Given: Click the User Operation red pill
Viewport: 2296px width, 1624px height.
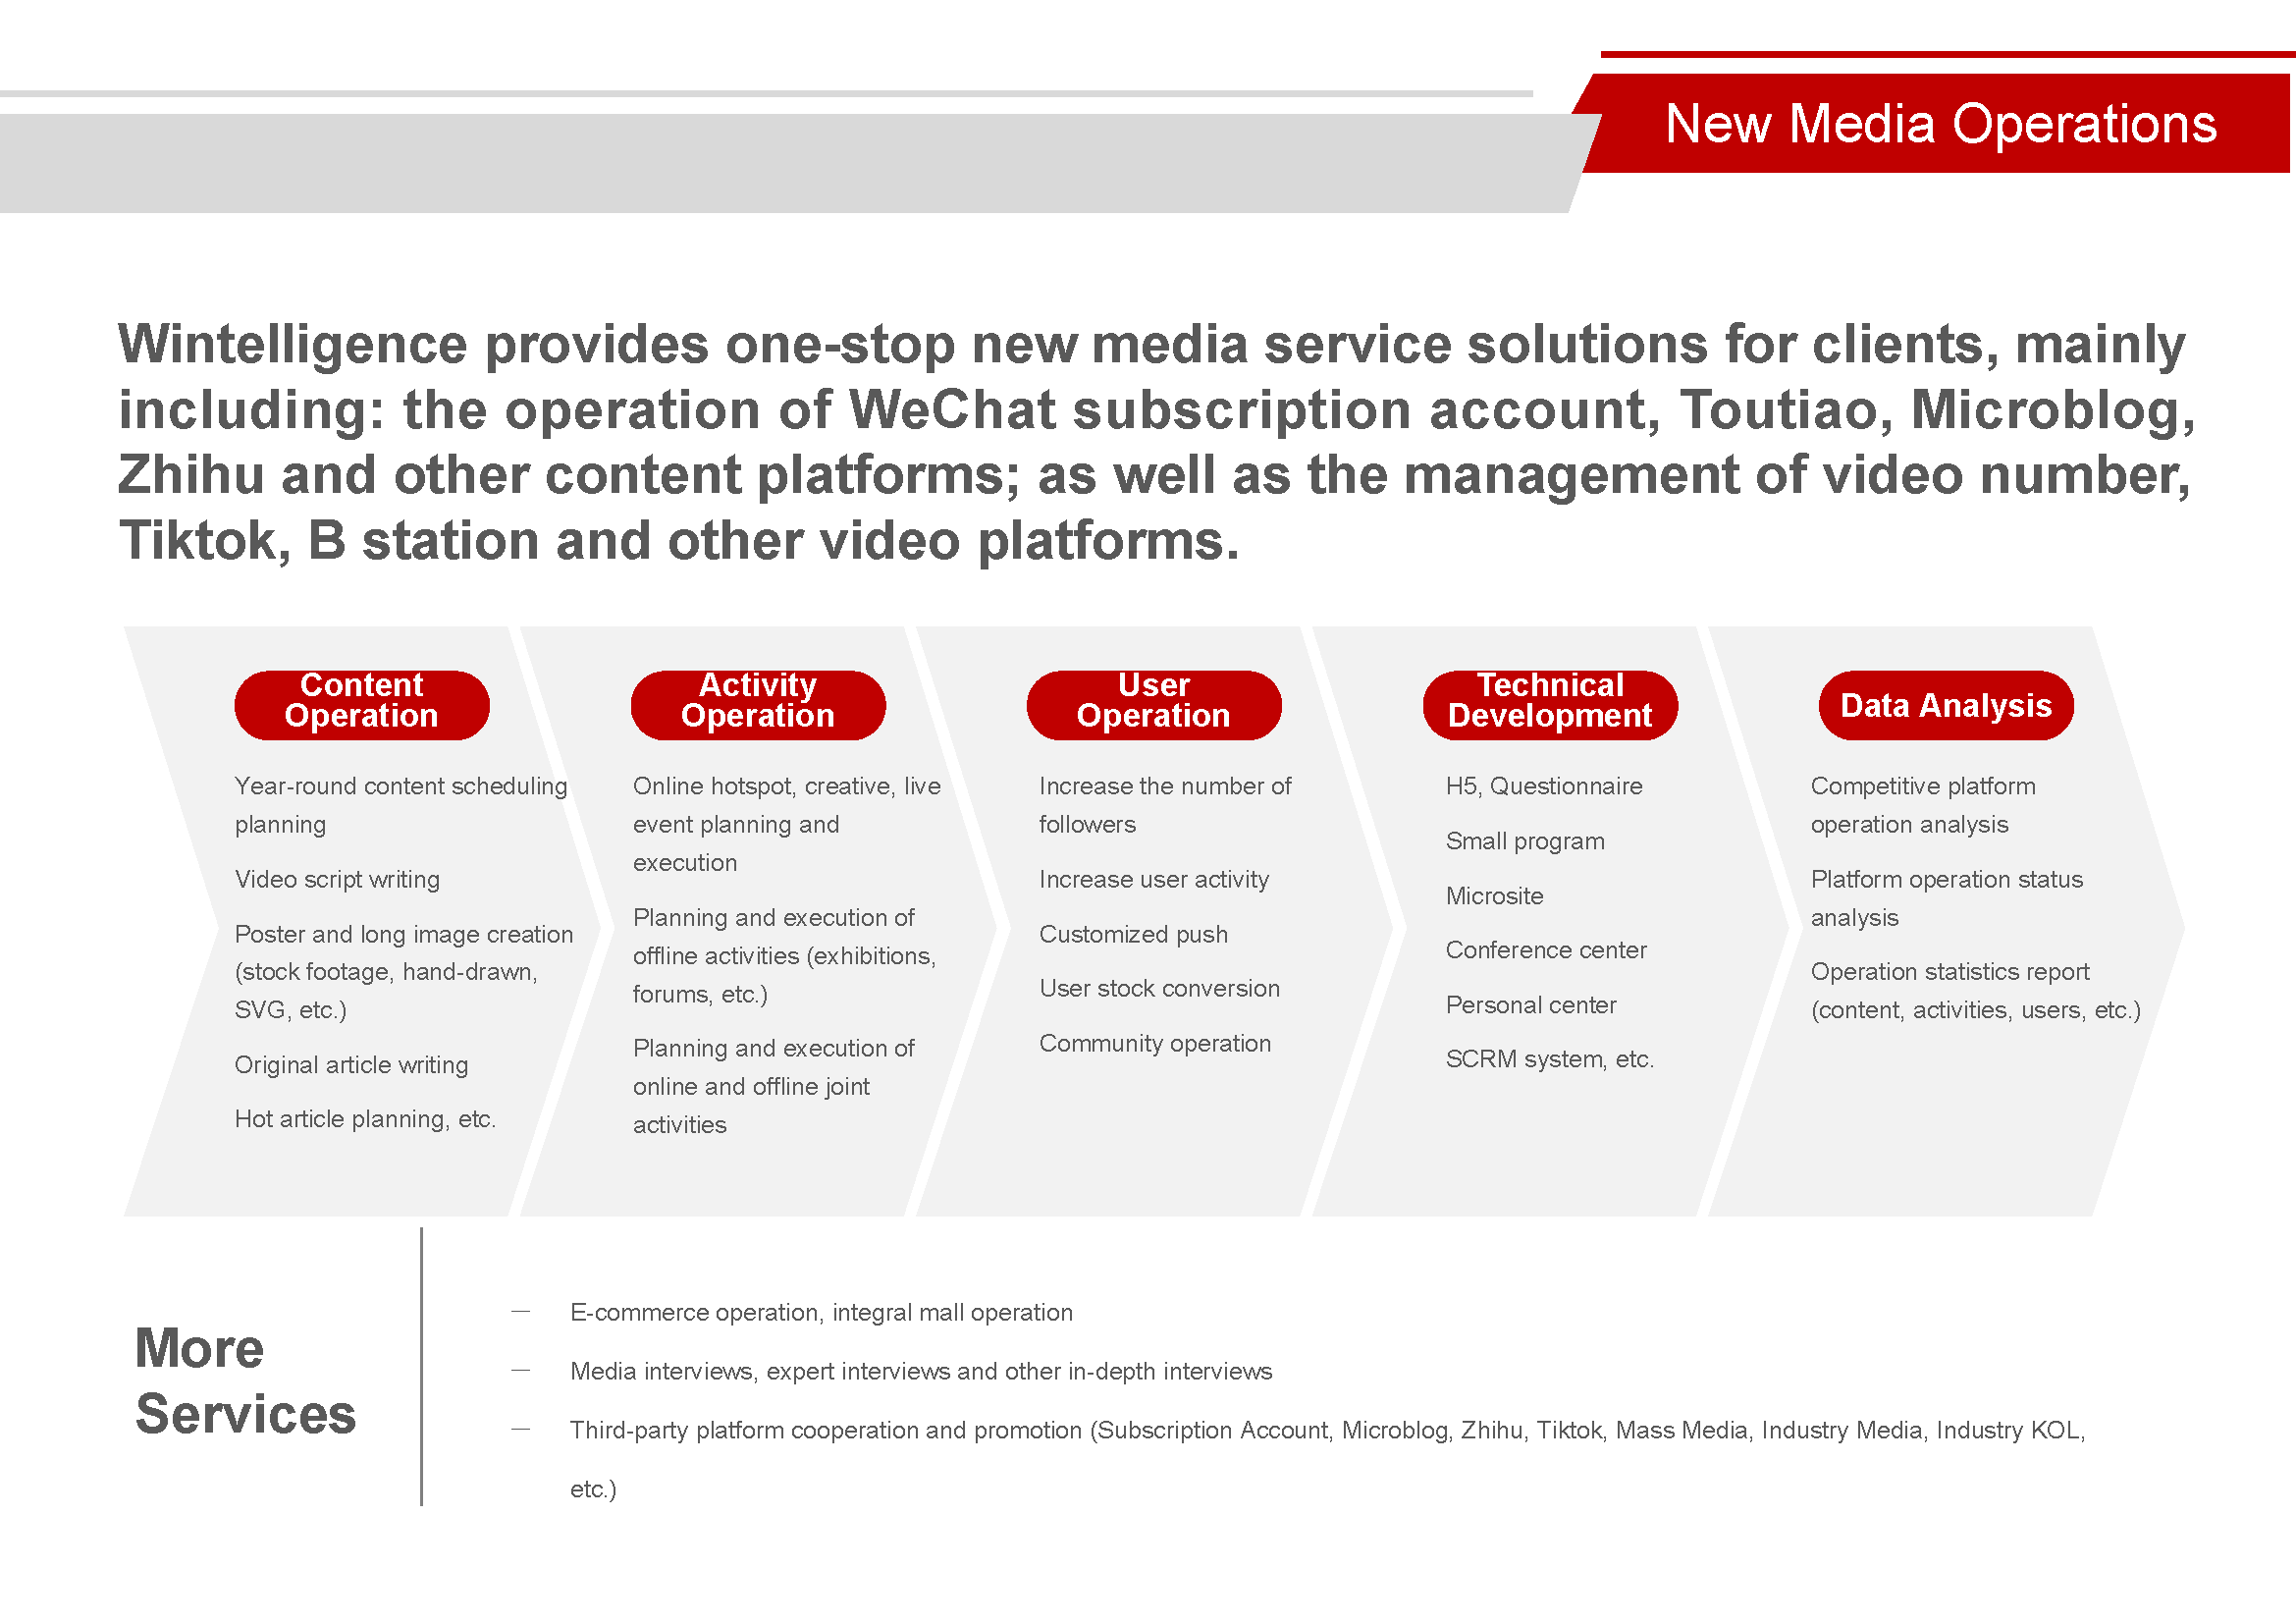Looking at the screenshot, I should click(1153, 704).
